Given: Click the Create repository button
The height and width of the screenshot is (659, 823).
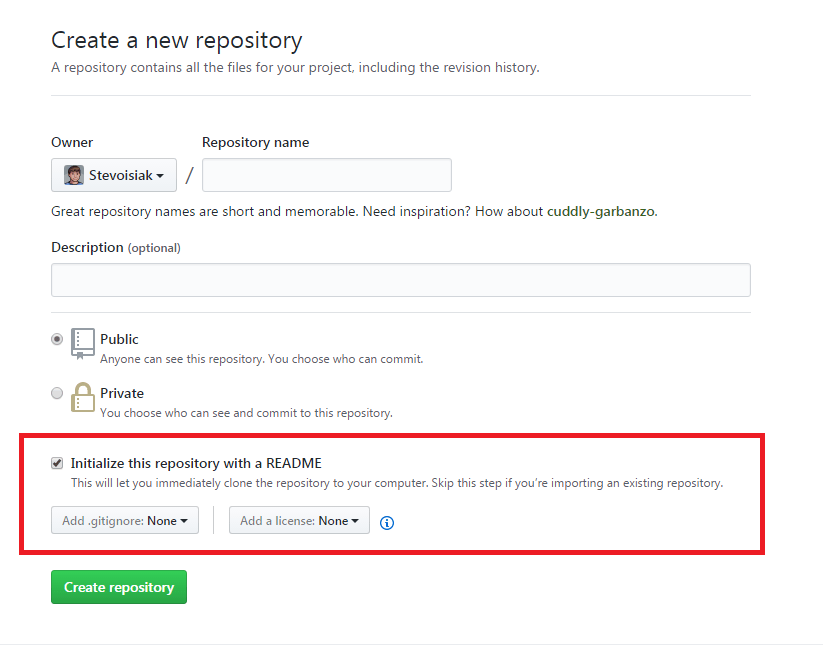Looking at the screenshot, I should point(119,587).
